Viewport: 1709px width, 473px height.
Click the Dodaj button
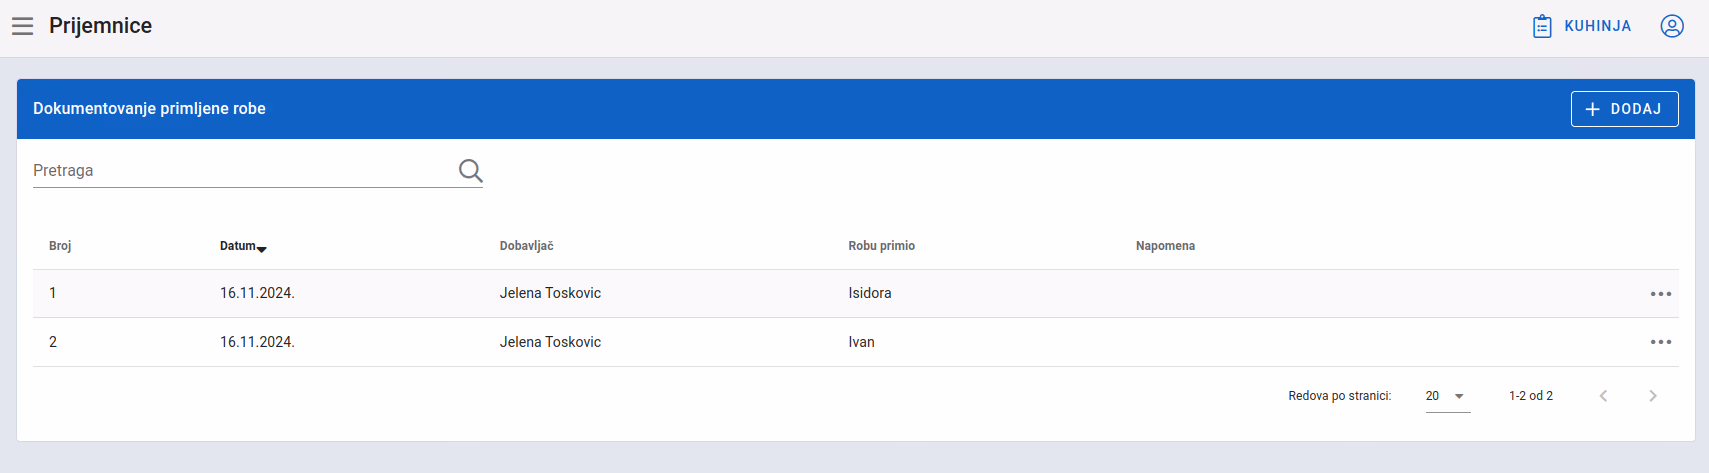[x=1624, y=109]
